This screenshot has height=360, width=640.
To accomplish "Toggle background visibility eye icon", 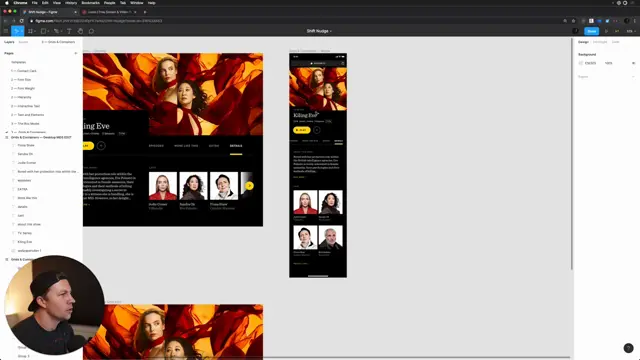I will (633, 63).
